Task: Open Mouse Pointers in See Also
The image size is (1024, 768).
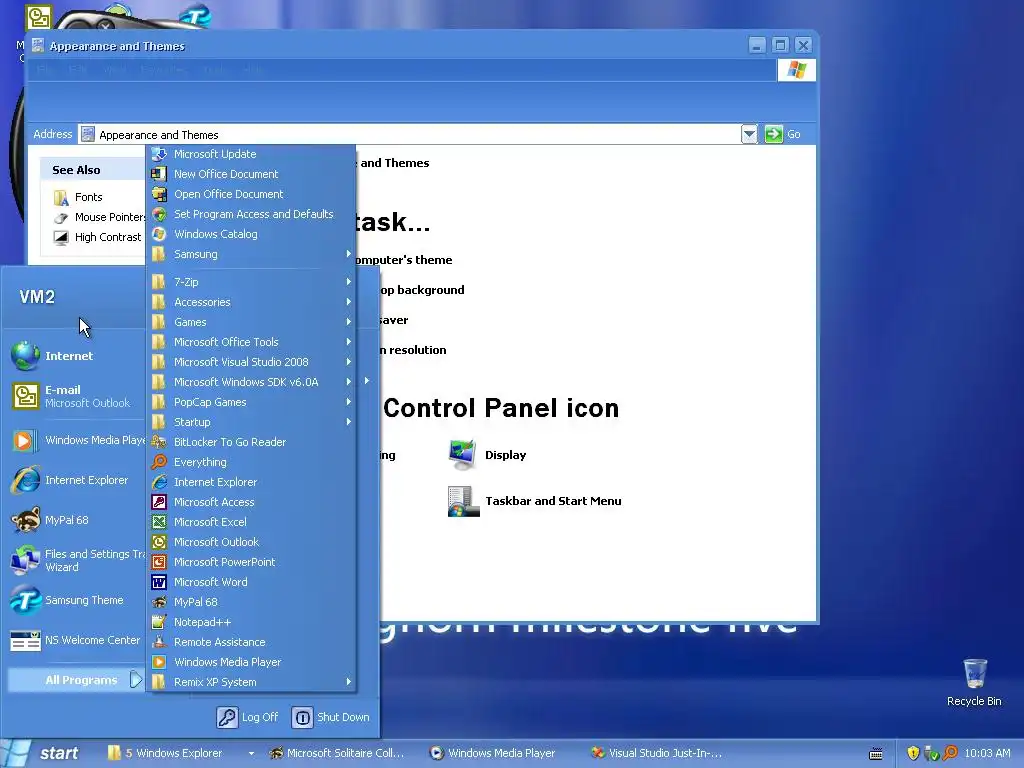Action: coord(99,217)
